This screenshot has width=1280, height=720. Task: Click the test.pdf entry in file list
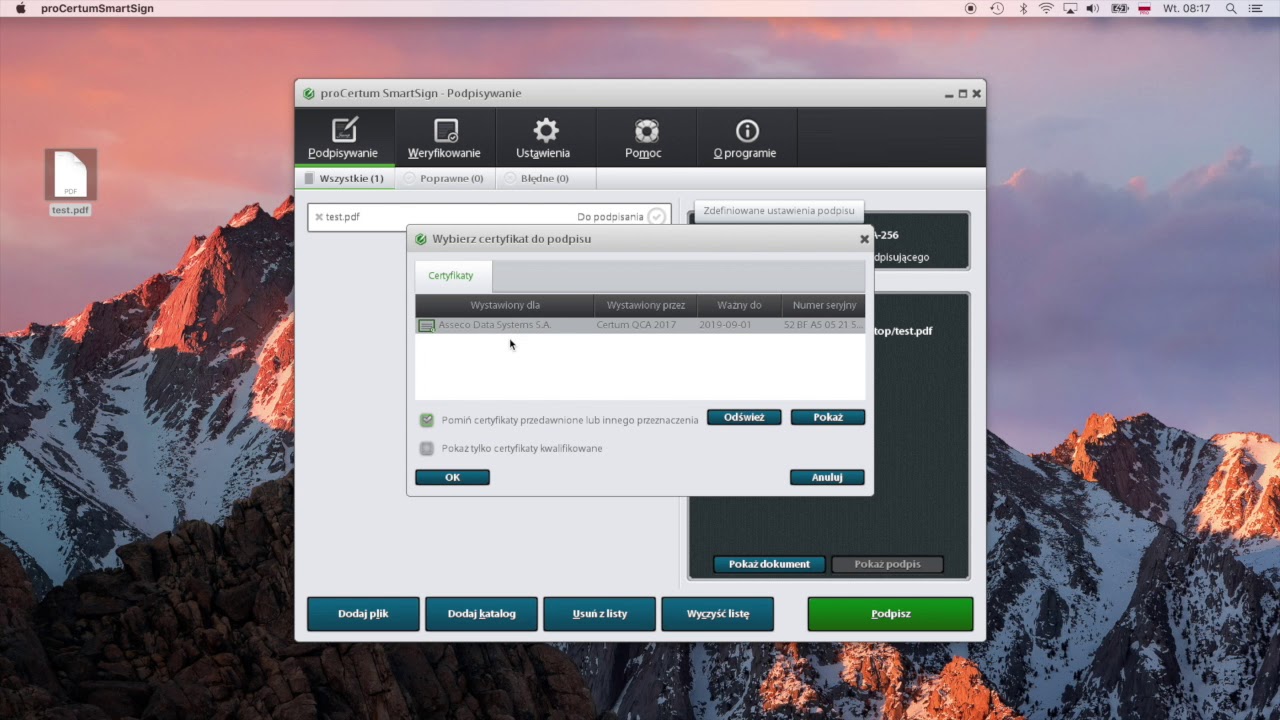click(x=489, y=217)
